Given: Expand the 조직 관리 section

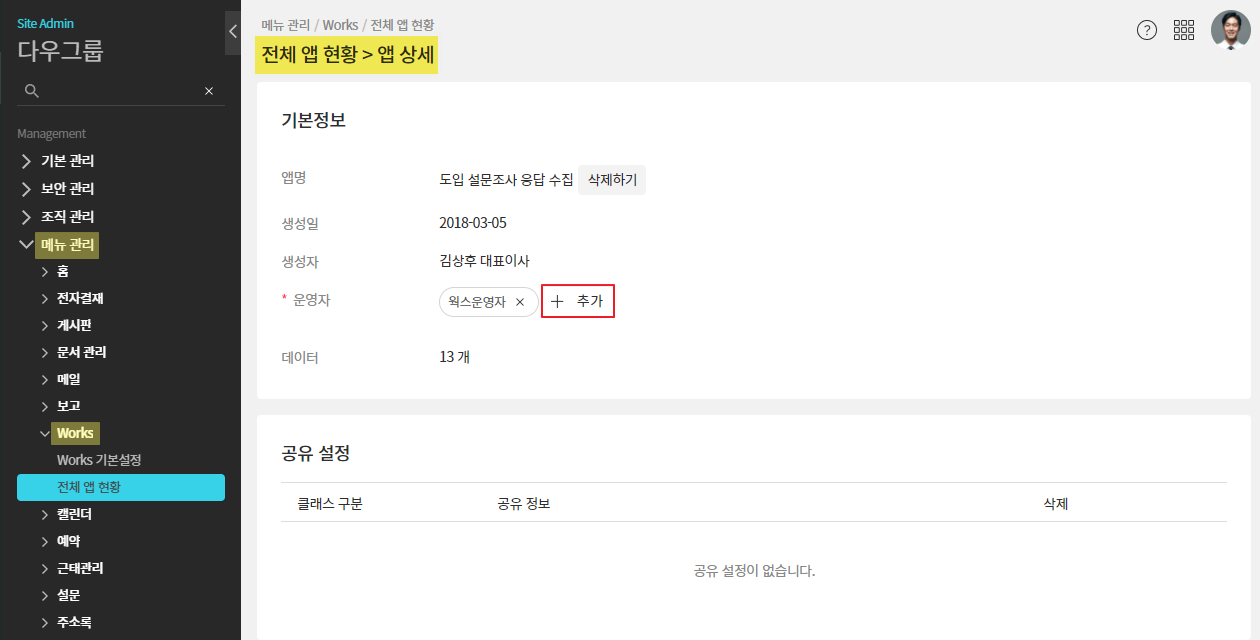Looking at the screenshot, I should click(x=26, y=217).
